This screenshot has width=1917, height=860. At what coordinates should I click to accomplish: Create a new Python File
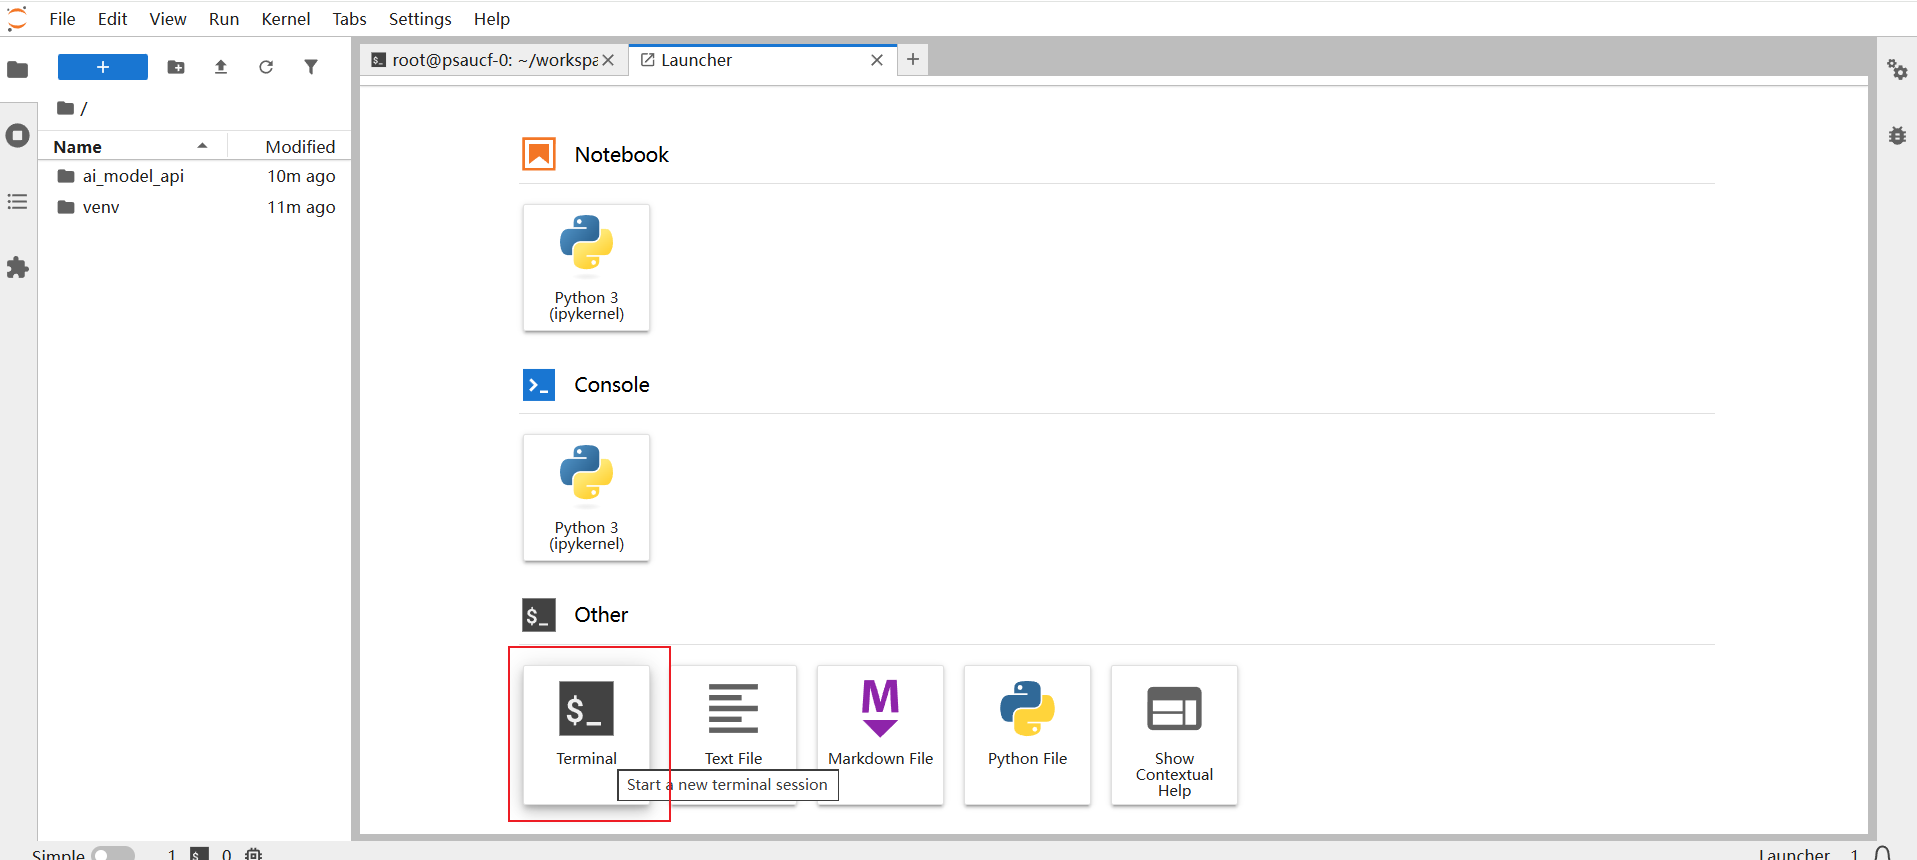click(1027, 735)
